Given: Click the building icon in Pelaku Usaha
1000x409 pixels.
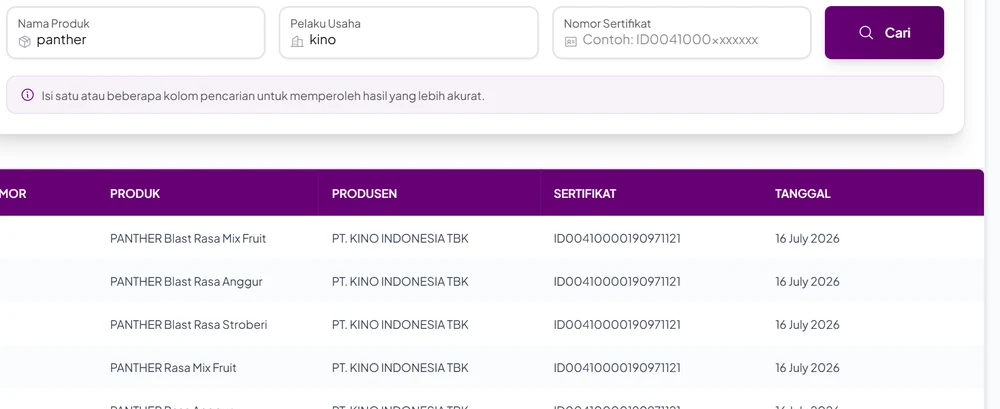Looking at the screenshot, I should 297,41.
